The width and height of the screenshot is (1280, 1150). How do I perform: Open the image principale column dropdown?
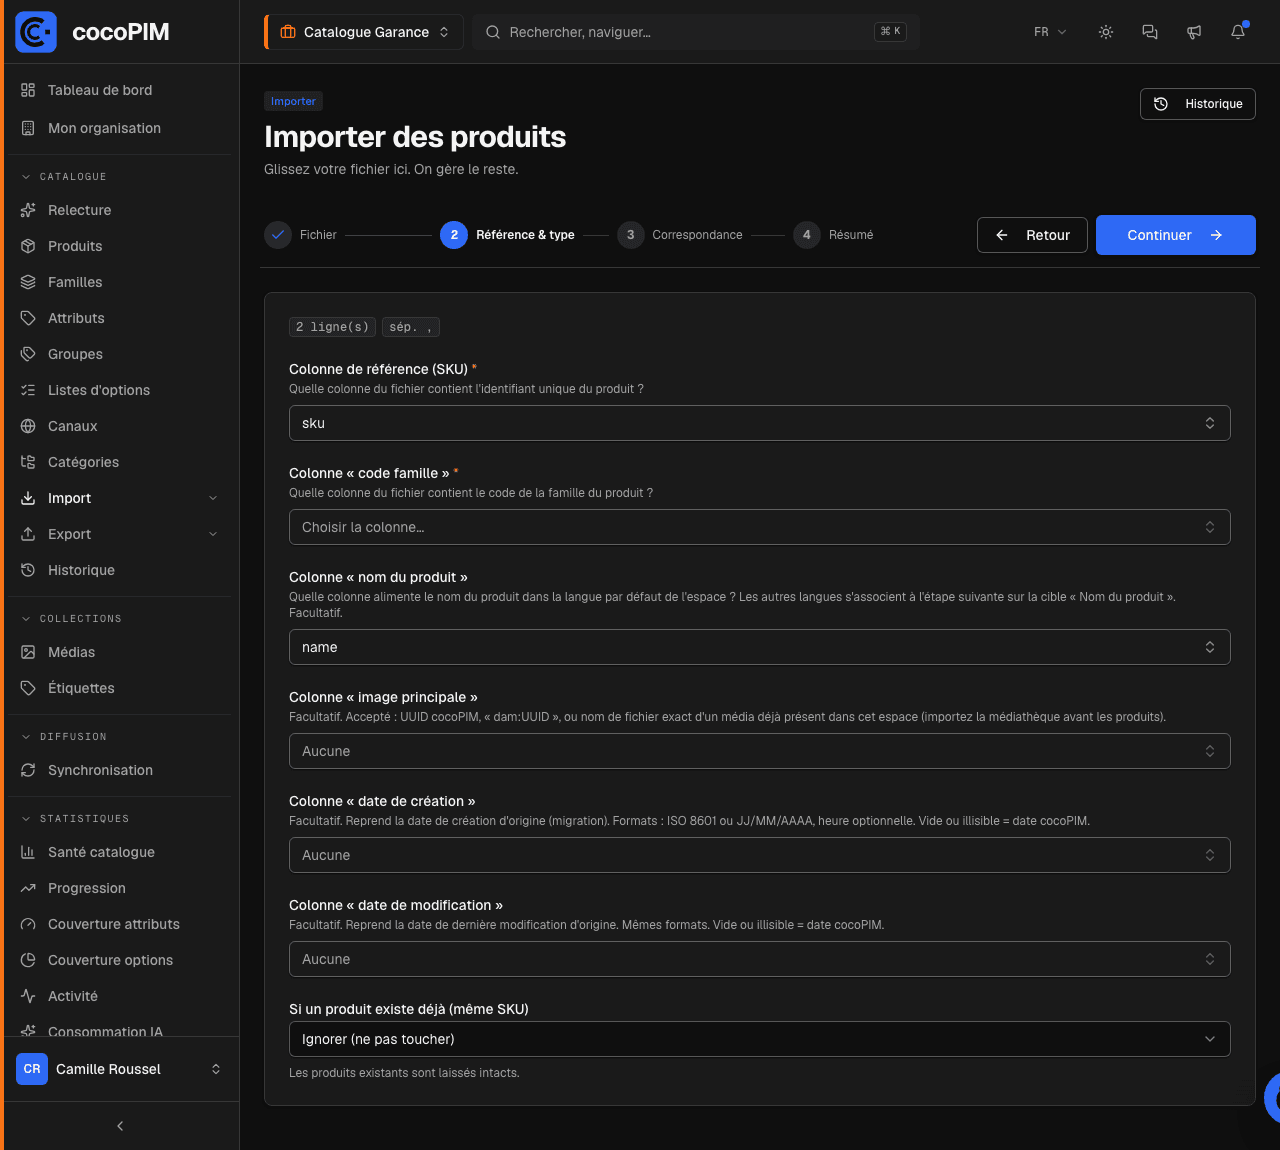click(759, 751)
